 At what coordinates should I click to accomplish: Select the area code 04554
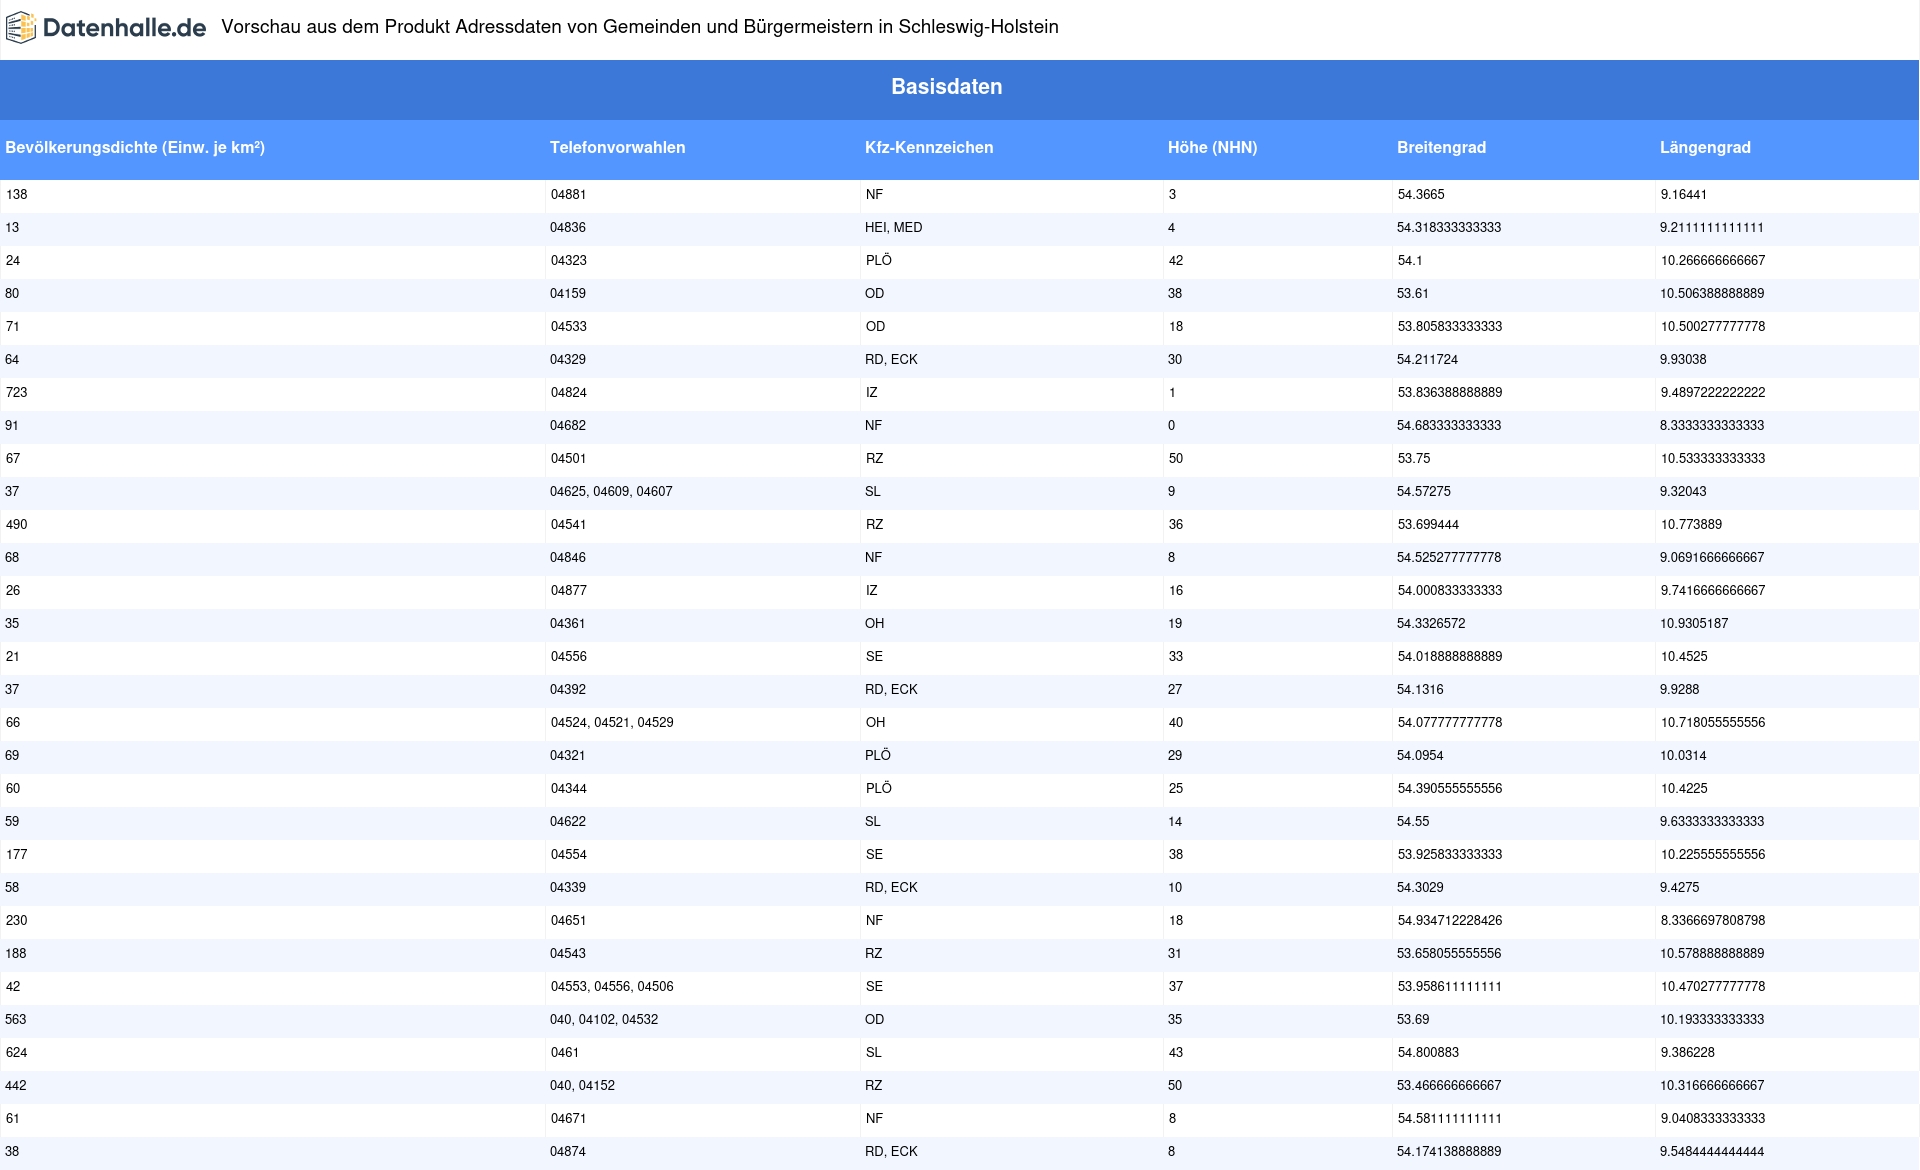coord(568,855)
